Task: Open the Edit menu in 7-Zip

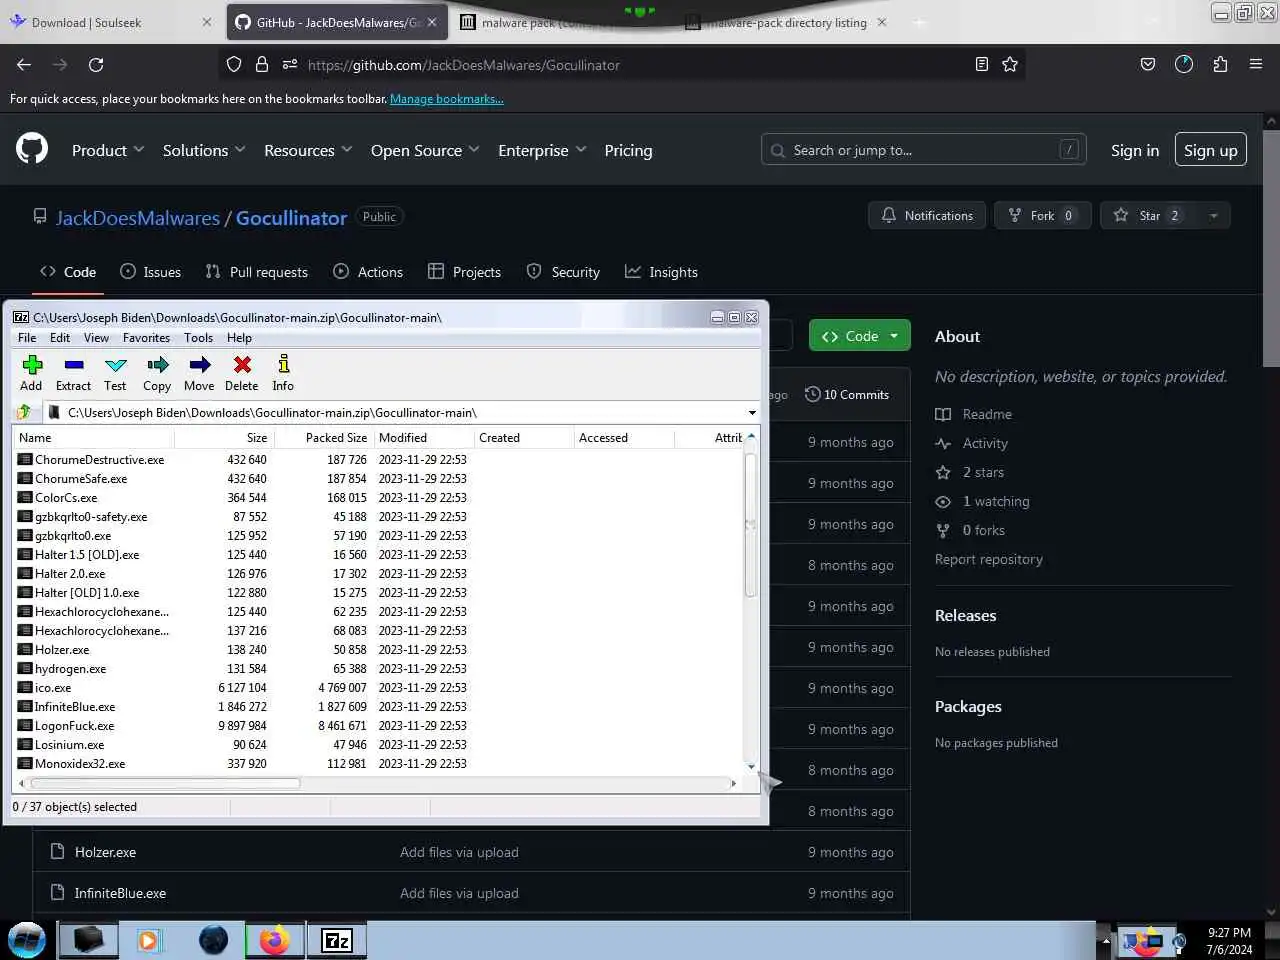Action: pyautogui.click(x=60, y=338)
